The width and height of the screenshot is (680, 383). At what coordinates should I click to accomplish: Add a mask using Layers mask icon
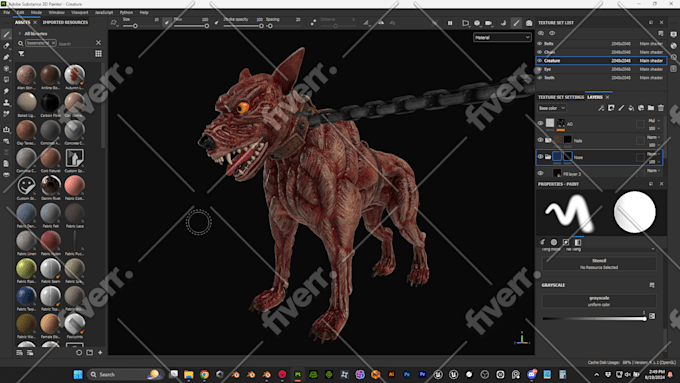(x=611, y=108)
